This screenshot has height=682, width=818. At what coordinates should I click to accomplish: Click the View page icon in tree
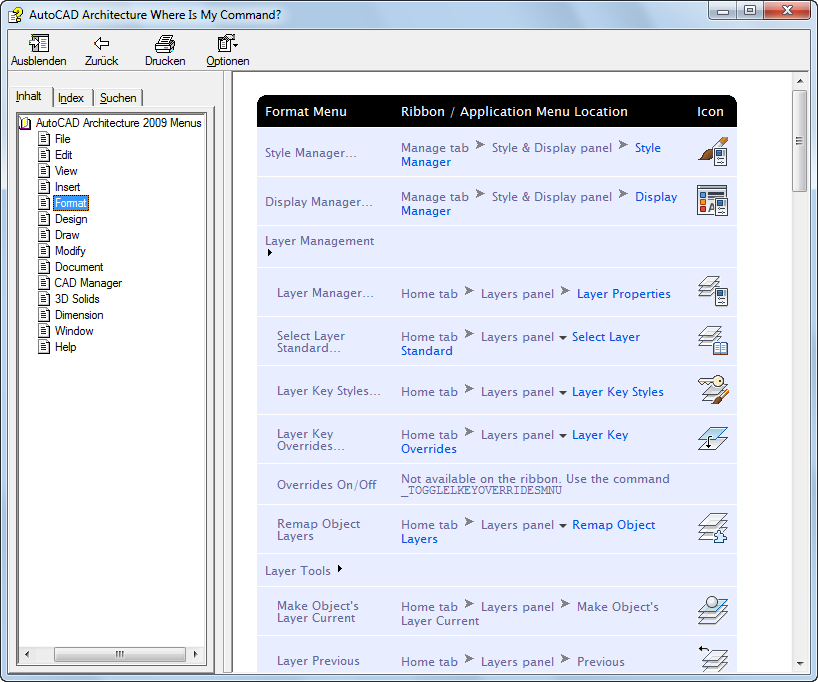tap(44, 171)
